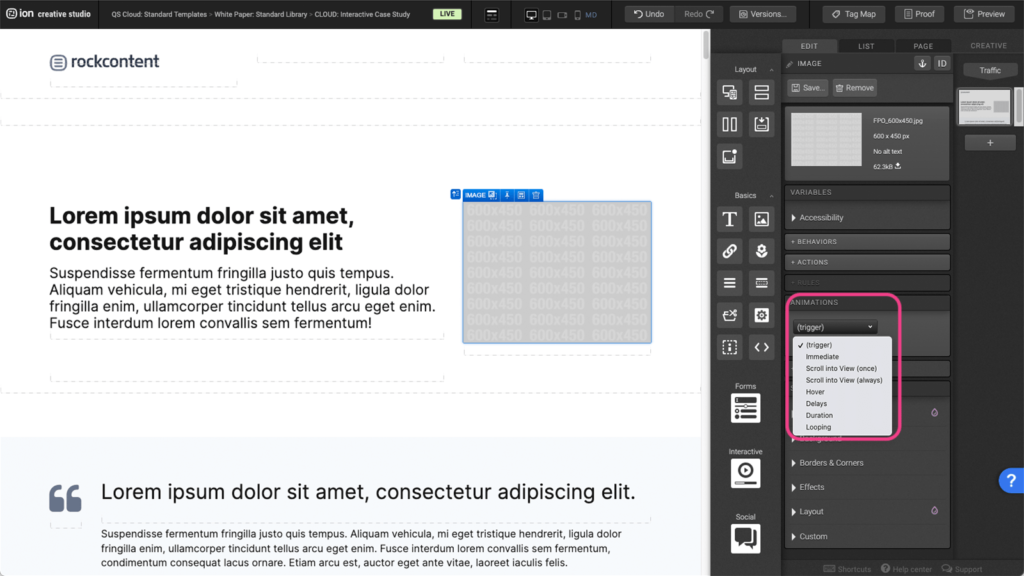Select the Text element tool in Basics
Image resolution: width=1024 pixels, height=576 pixels.
(730, 219)
